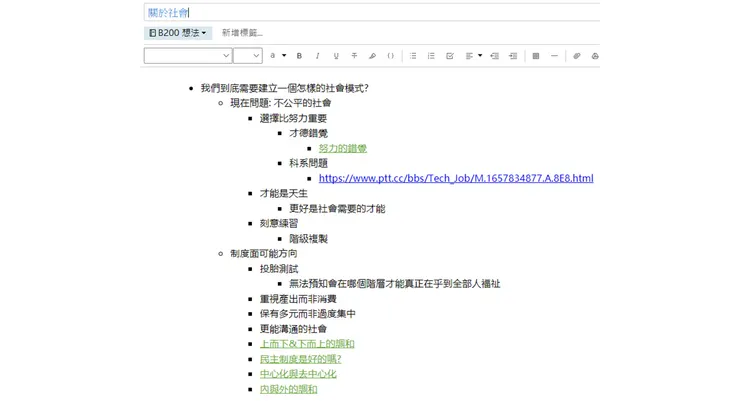The height and width of the screenshot is (401, 740).
Task: Click the bullet text 科系問題
Action: (308, 163)
